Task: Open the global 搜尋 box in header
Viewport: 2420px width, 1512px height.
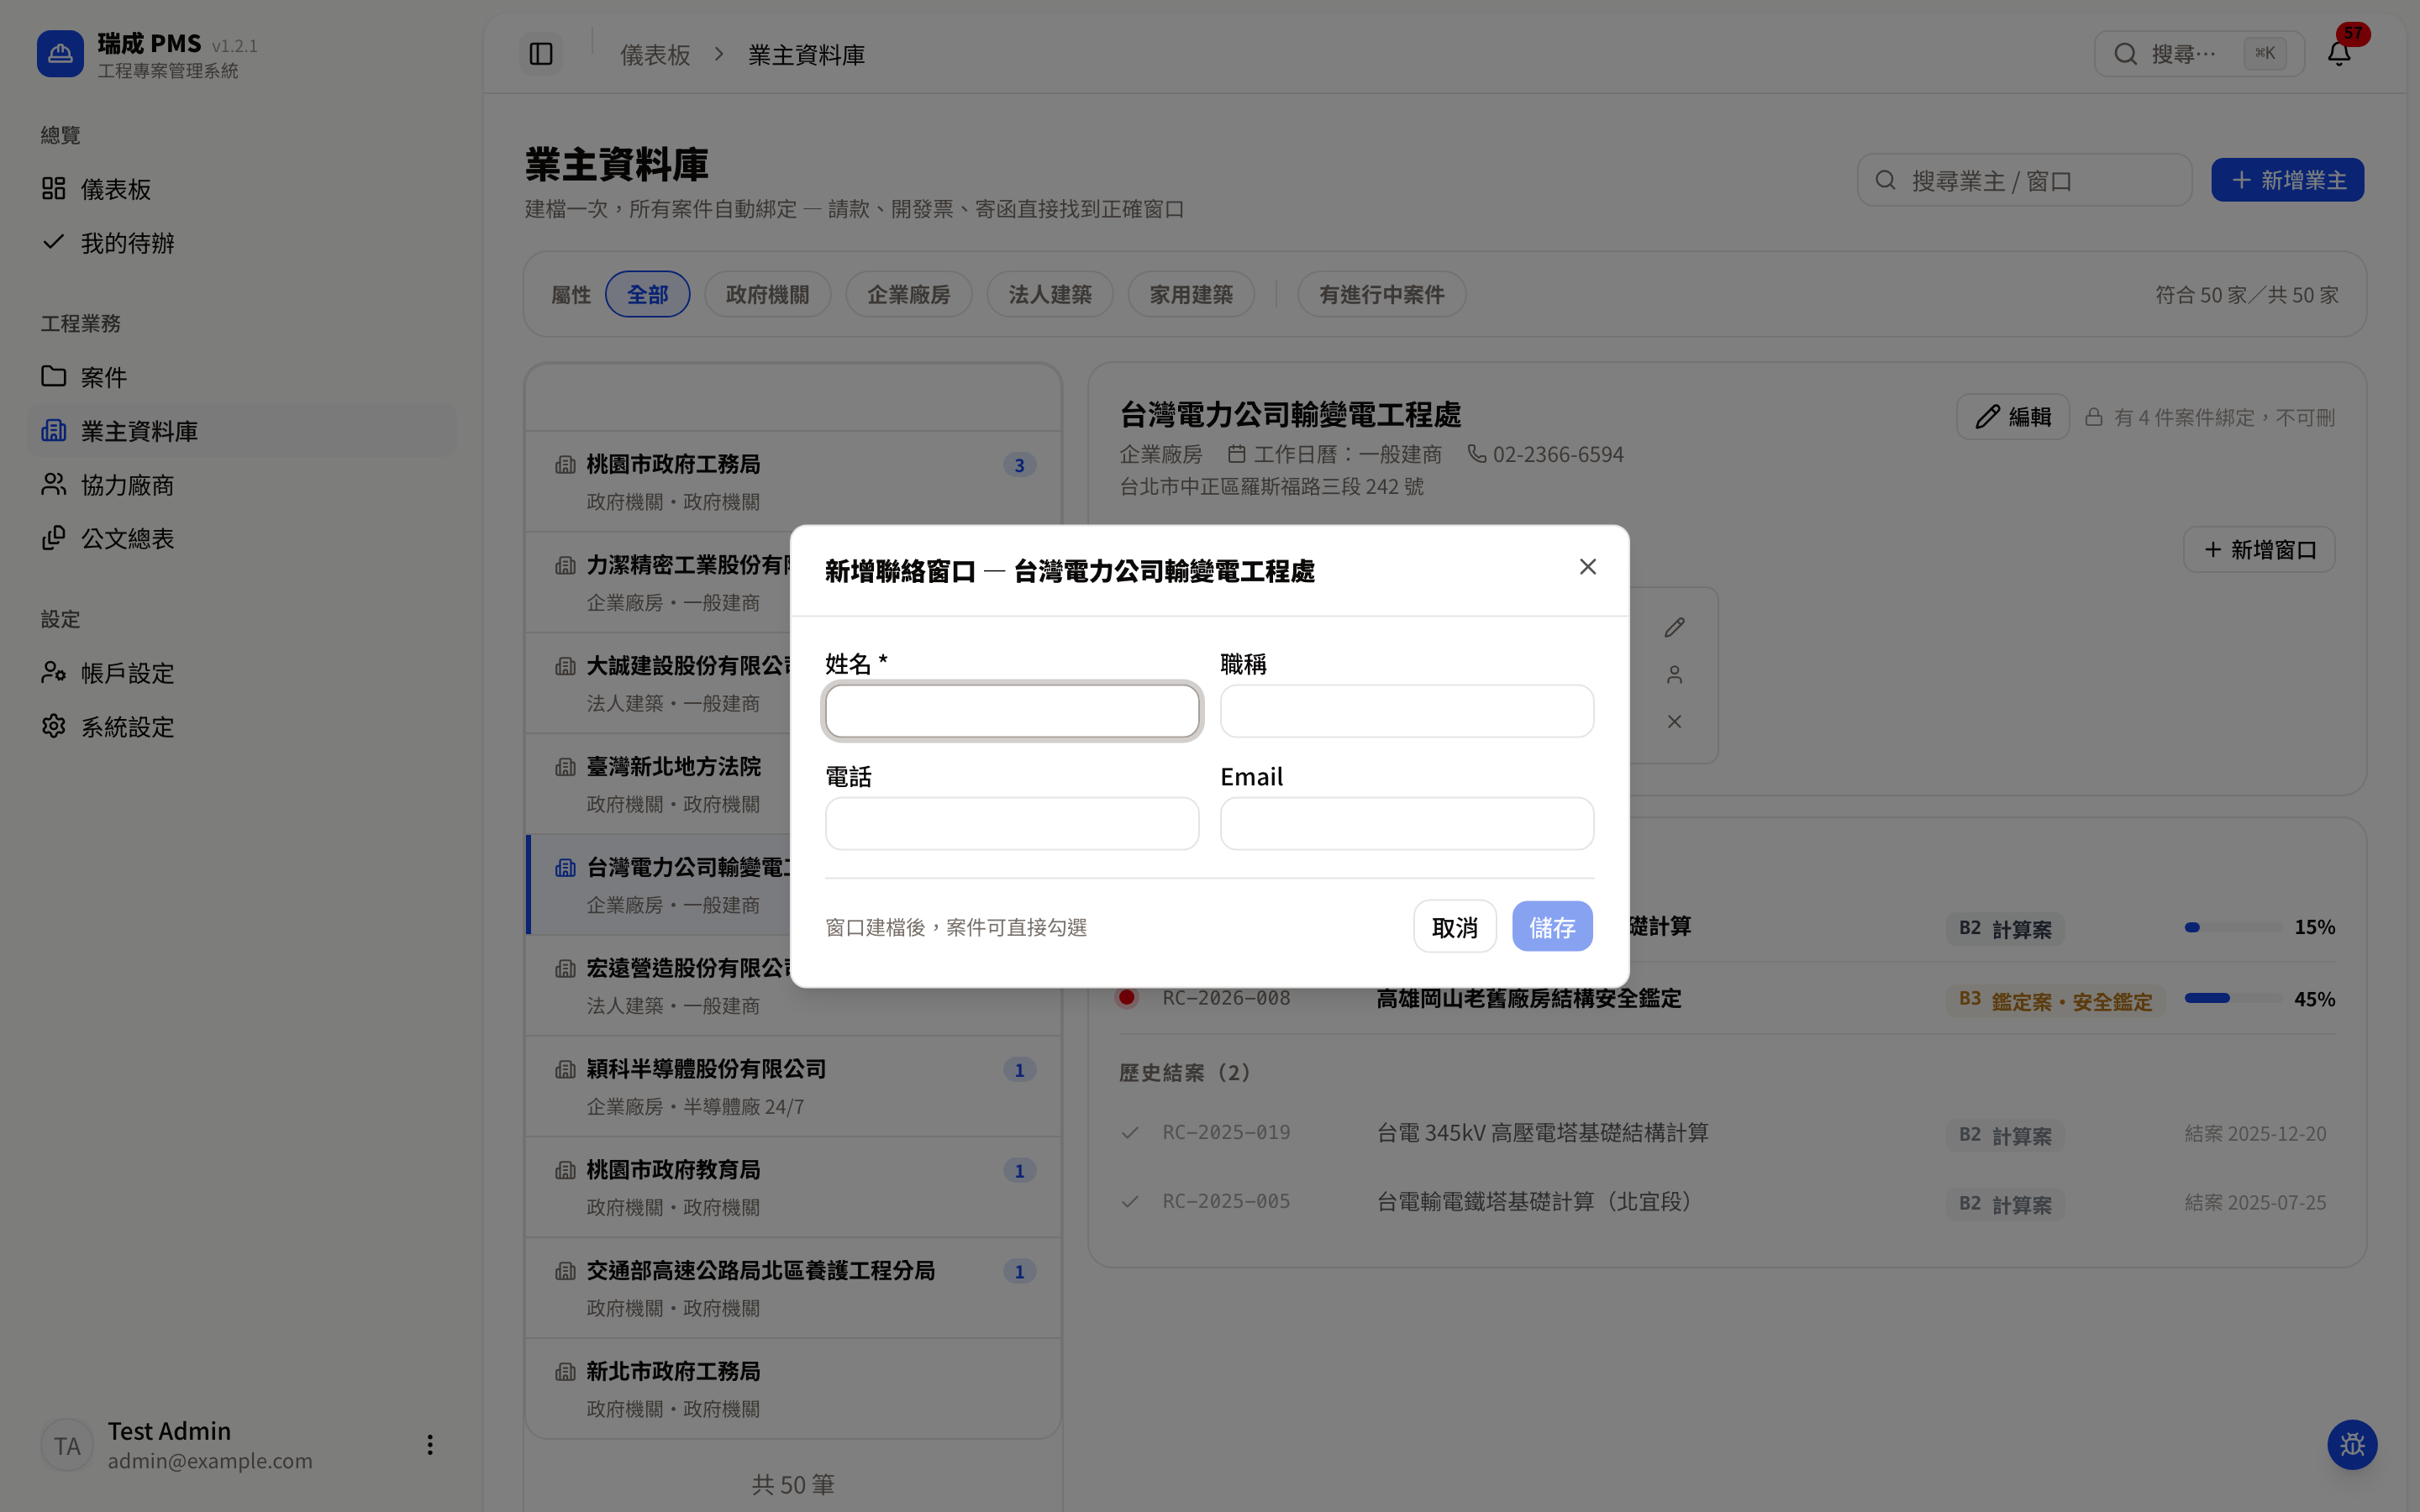Action: click(2198, 54)
